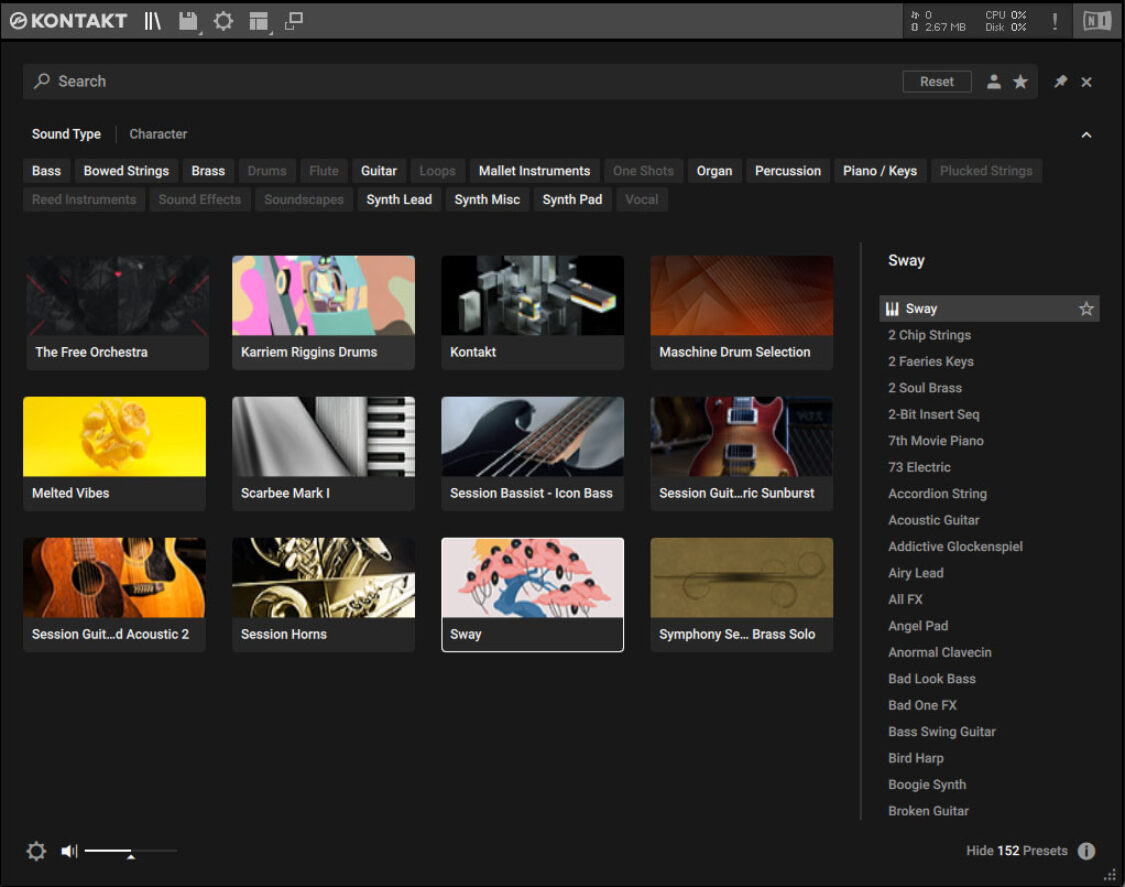Toggle the user content filter icon
Image resolution: width=1125 pixels, height=887 pixels.
(994, 82)
